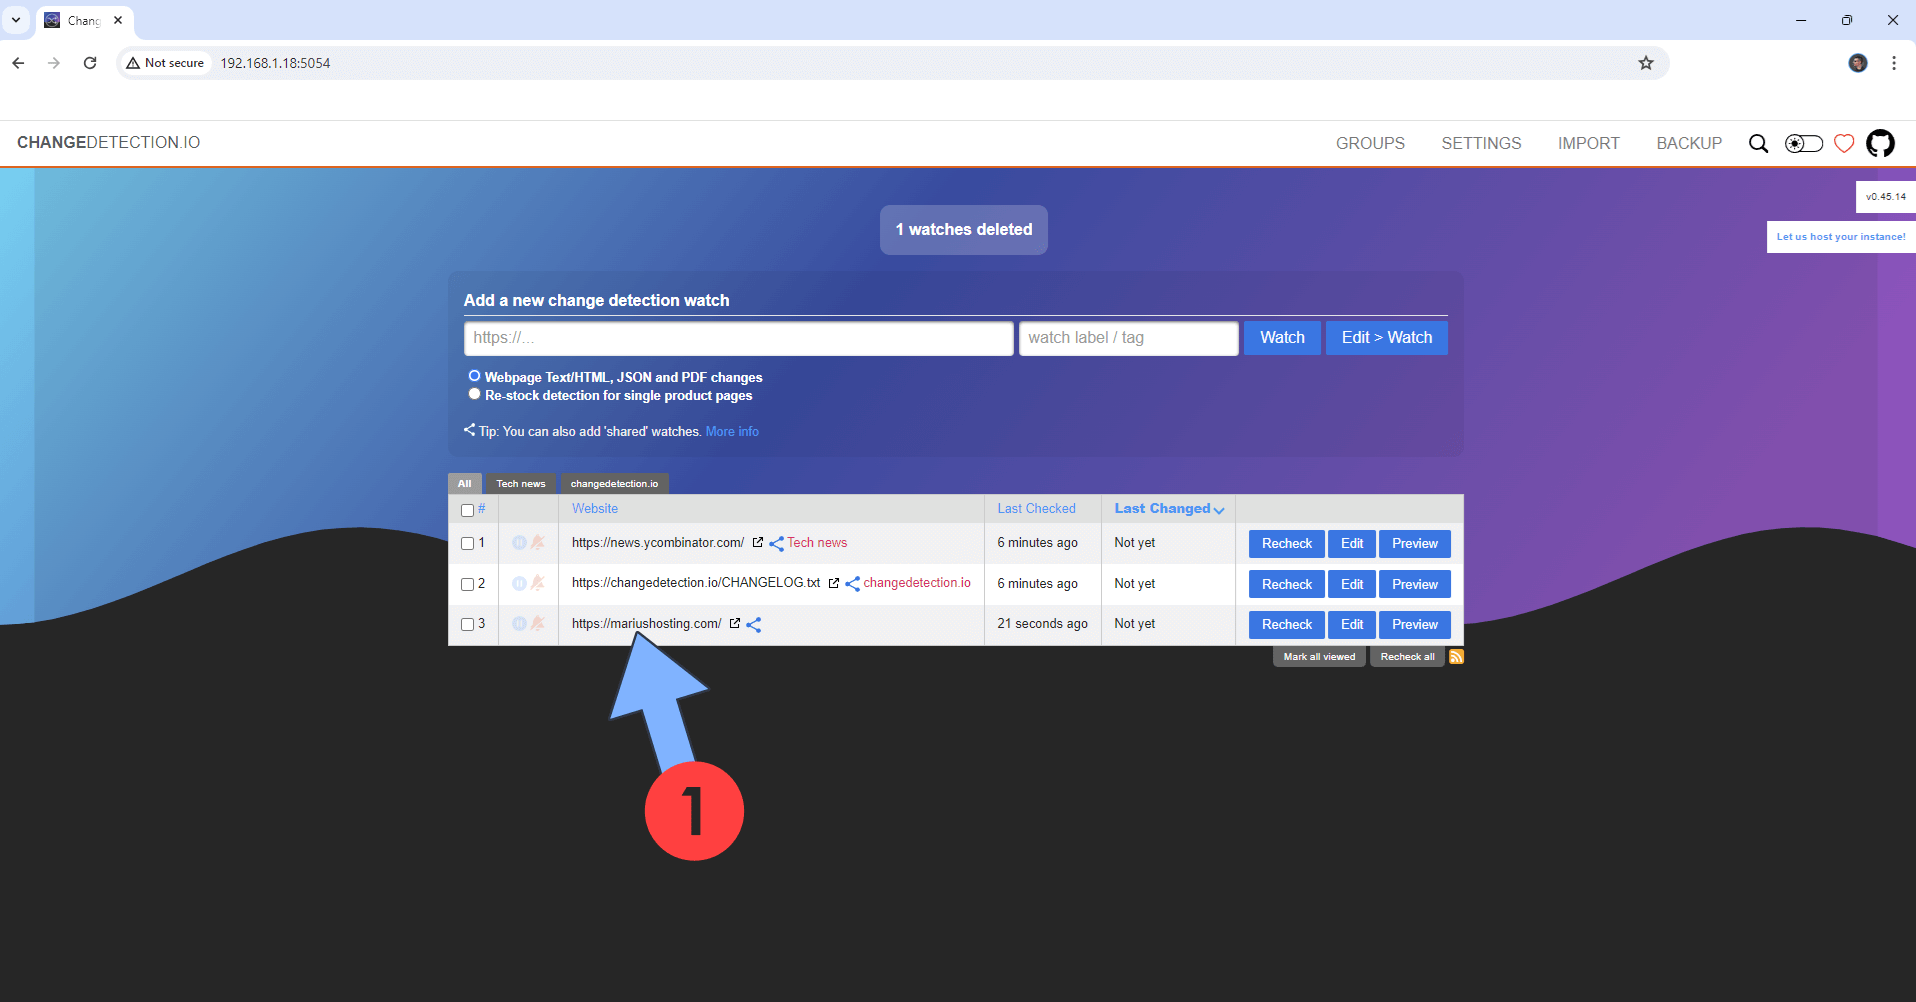The height and width of the screenshot is (1002, 1916).
Task: Open the browser tab search dropdown
Action: 16,20
